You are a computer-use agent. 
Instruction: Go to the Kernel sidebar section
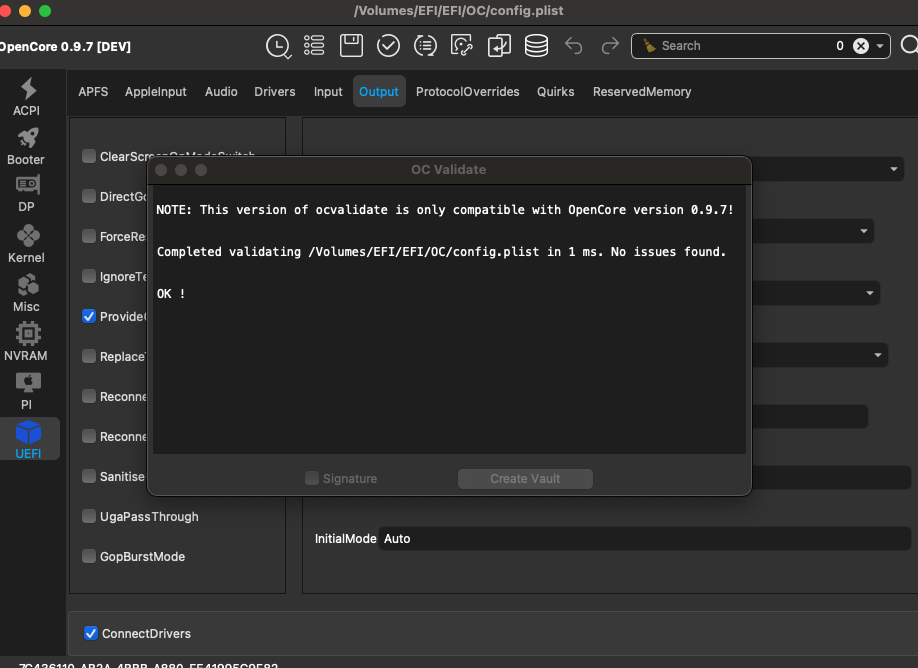tap(27, 245)
